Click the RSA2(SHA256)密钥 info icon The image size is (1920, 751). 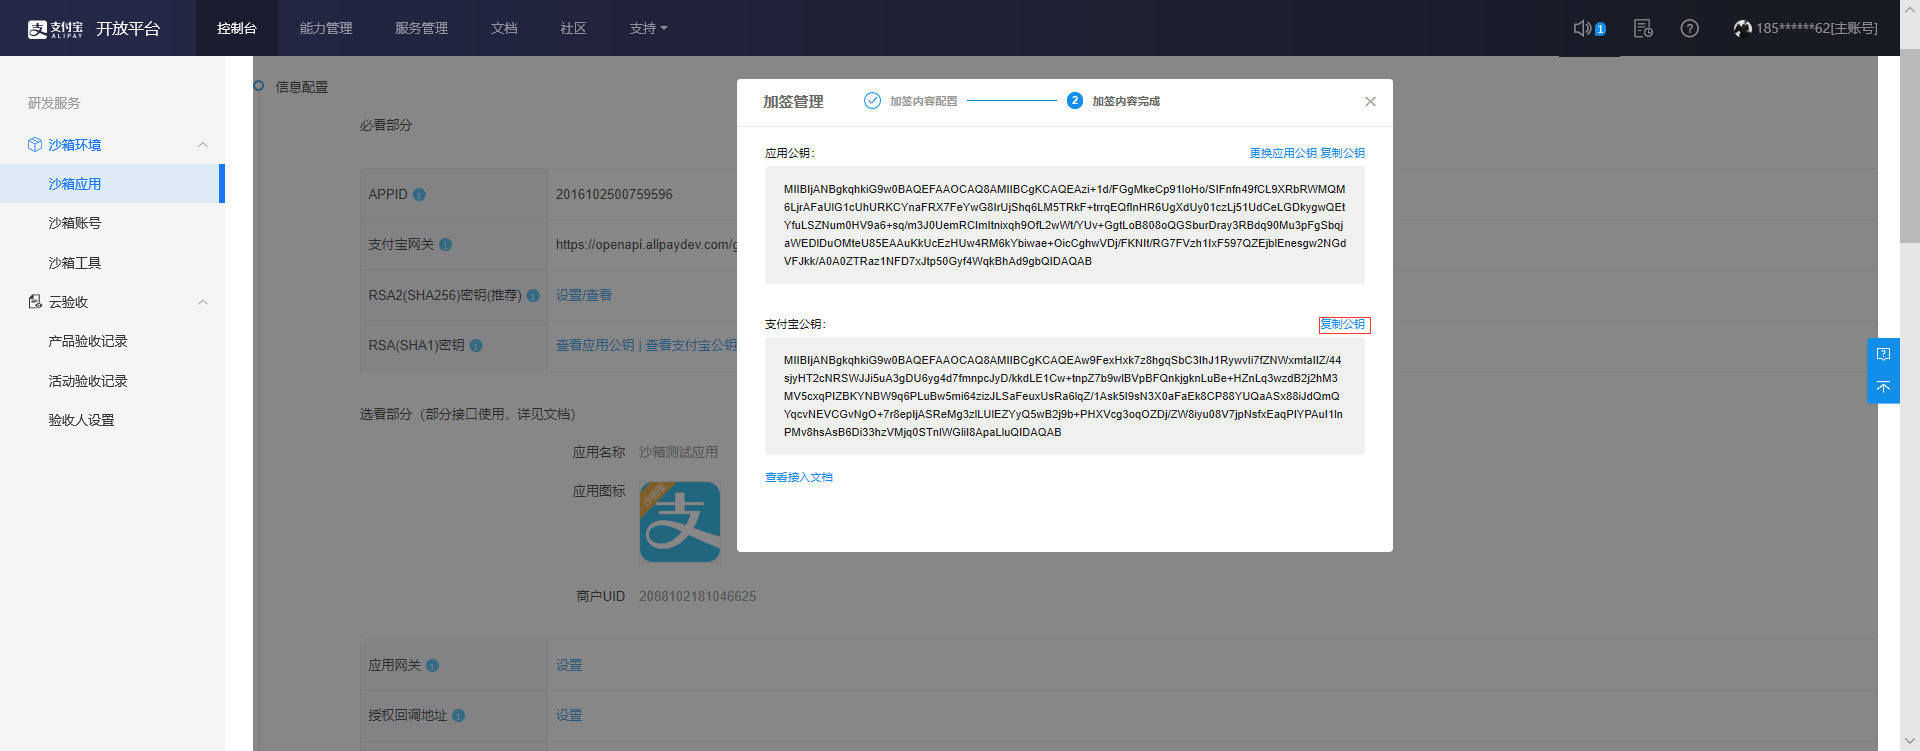(x=533, y=295)
